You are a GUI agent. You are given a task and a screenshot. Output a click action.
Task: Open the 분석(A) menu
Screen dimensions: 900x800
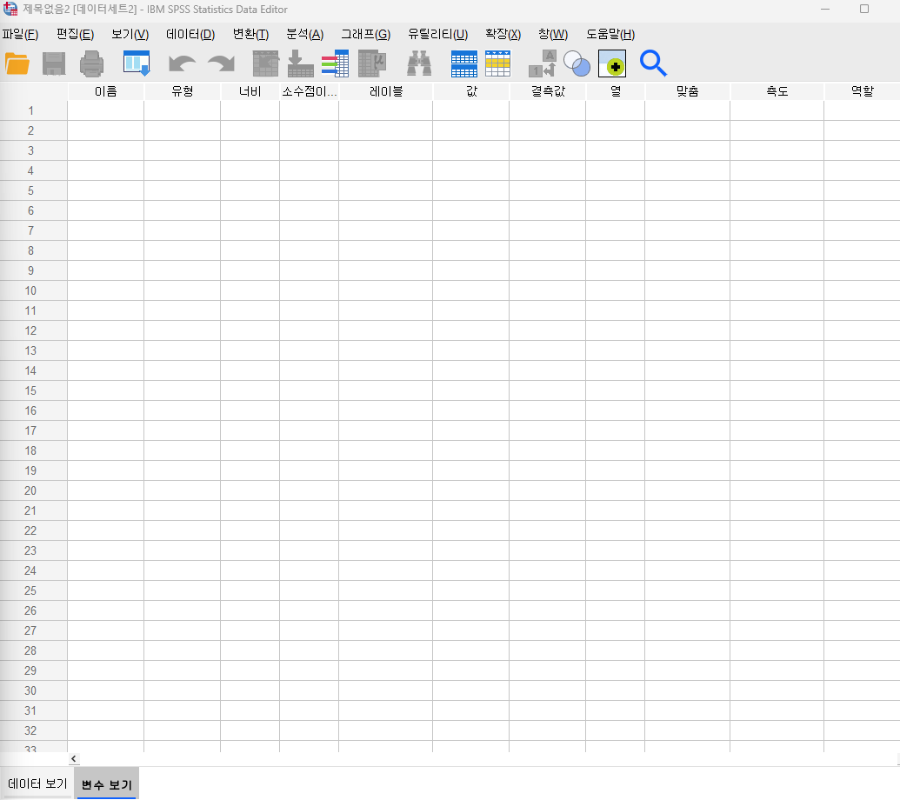coord(305,34)
